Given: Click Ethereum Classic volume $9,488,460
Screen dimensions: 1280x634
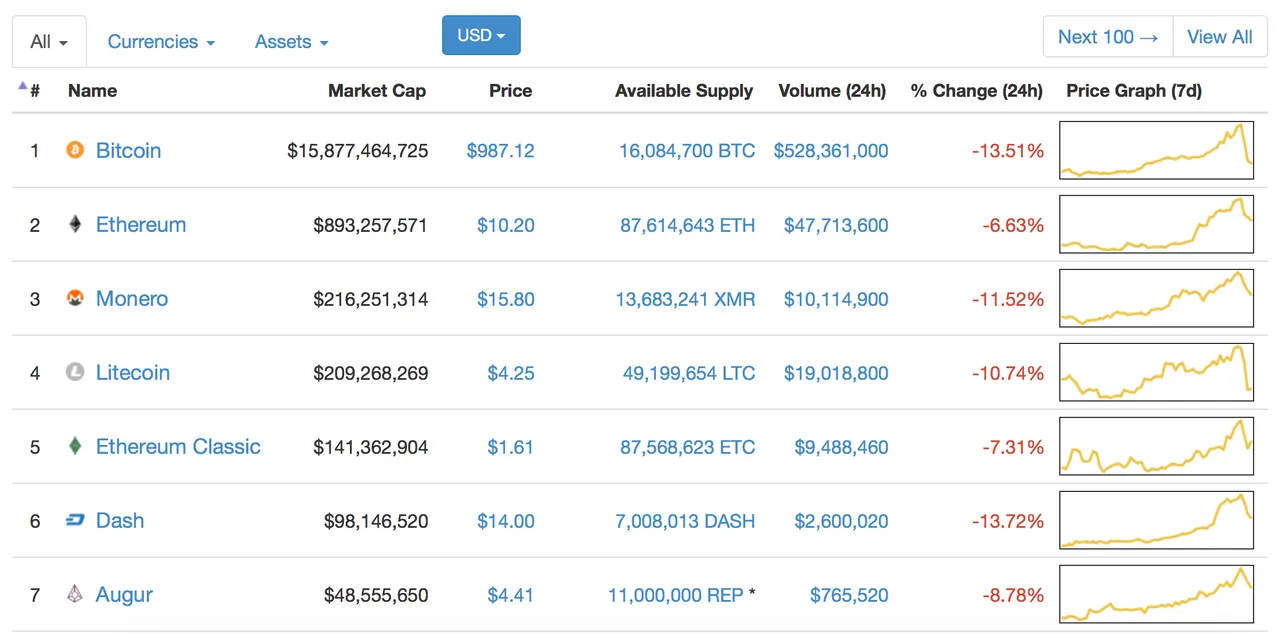Looking at the screenshot, I should pyautogui.click(x=841, y=447).
